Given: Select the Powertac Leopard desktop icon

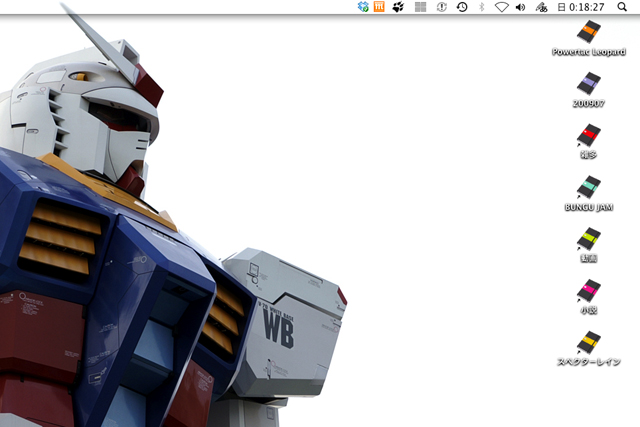Looking at the screenshot, I should click(589, 38).
